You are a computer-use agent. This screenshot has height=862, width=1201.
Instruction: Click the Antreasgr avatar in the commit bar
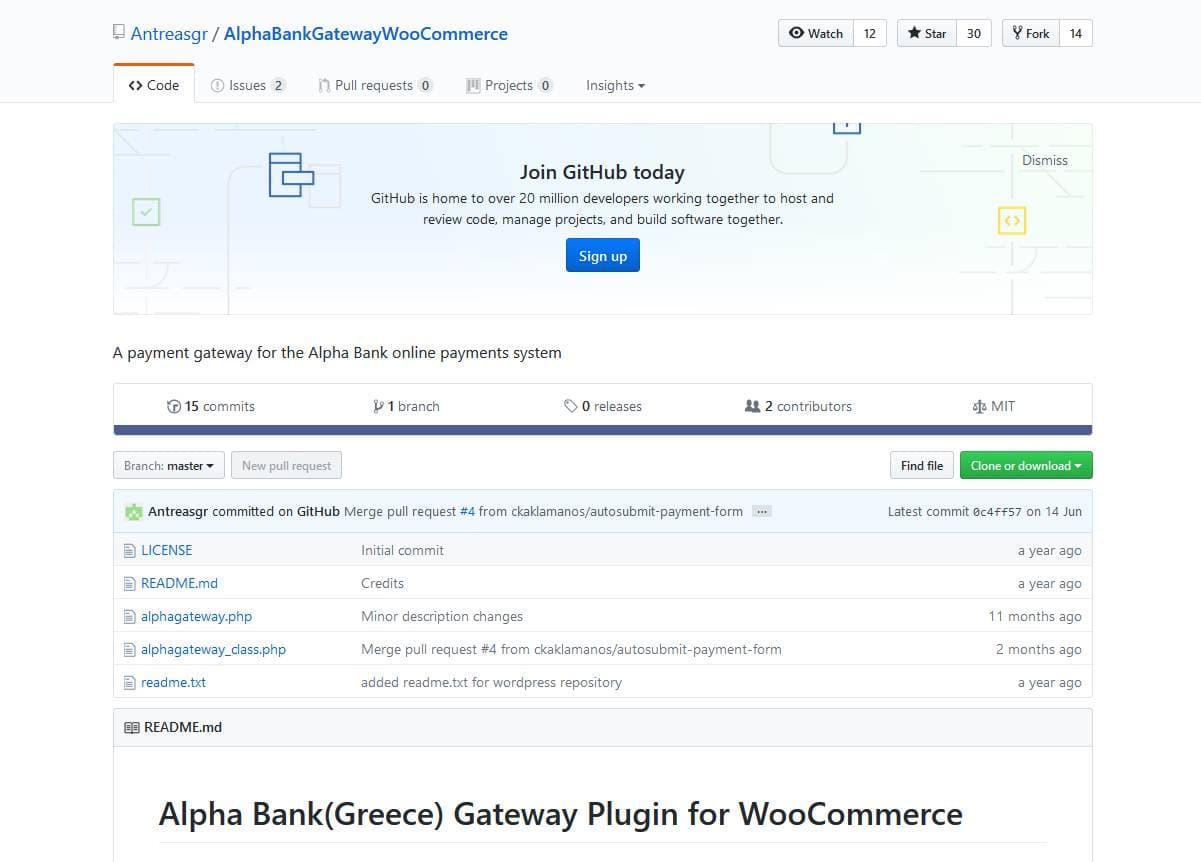tap(134, 512)
